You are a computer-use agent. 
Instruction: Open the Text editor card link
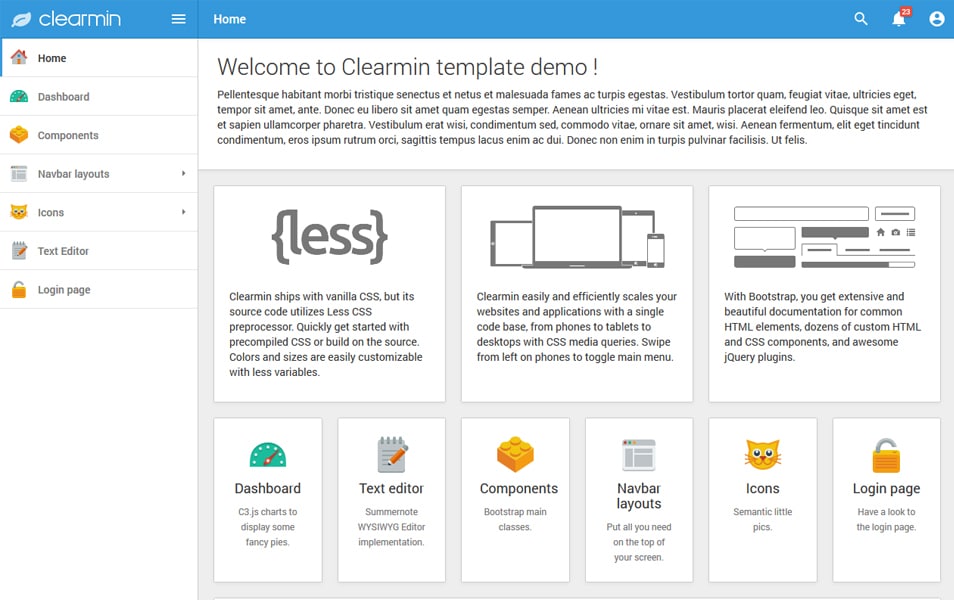[x=391, y=488]
